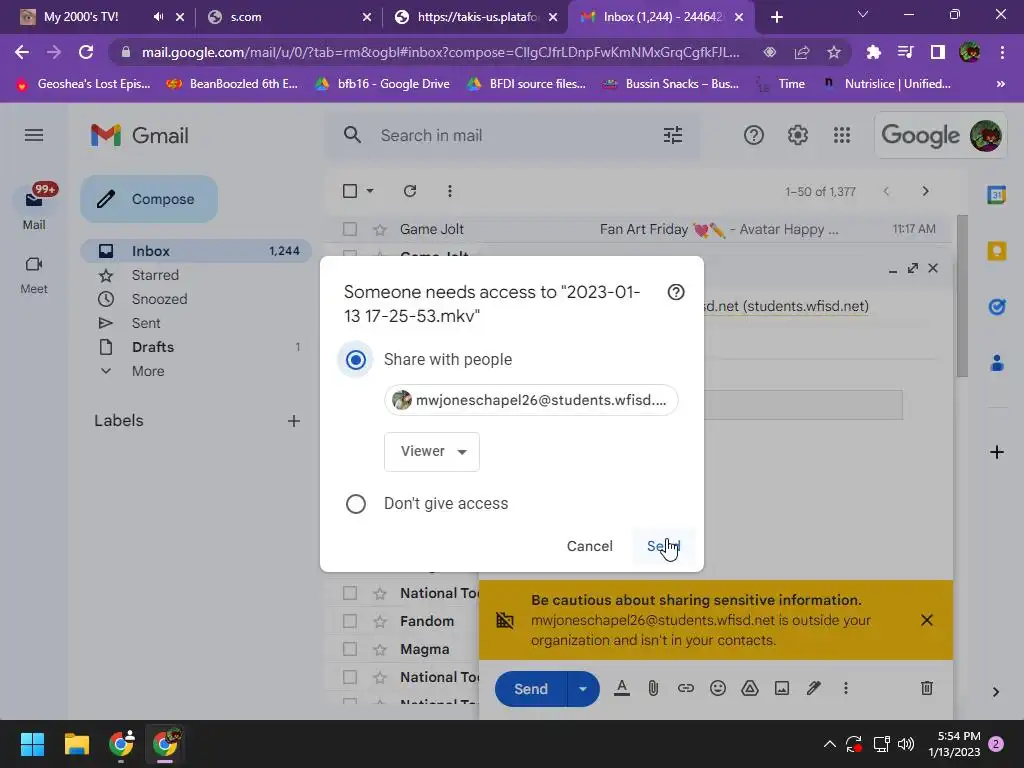The height and width of the screenshot is (768, 1024).
Task: Get add-ons plus icon in side panel
Action: [x=997, y=452]
